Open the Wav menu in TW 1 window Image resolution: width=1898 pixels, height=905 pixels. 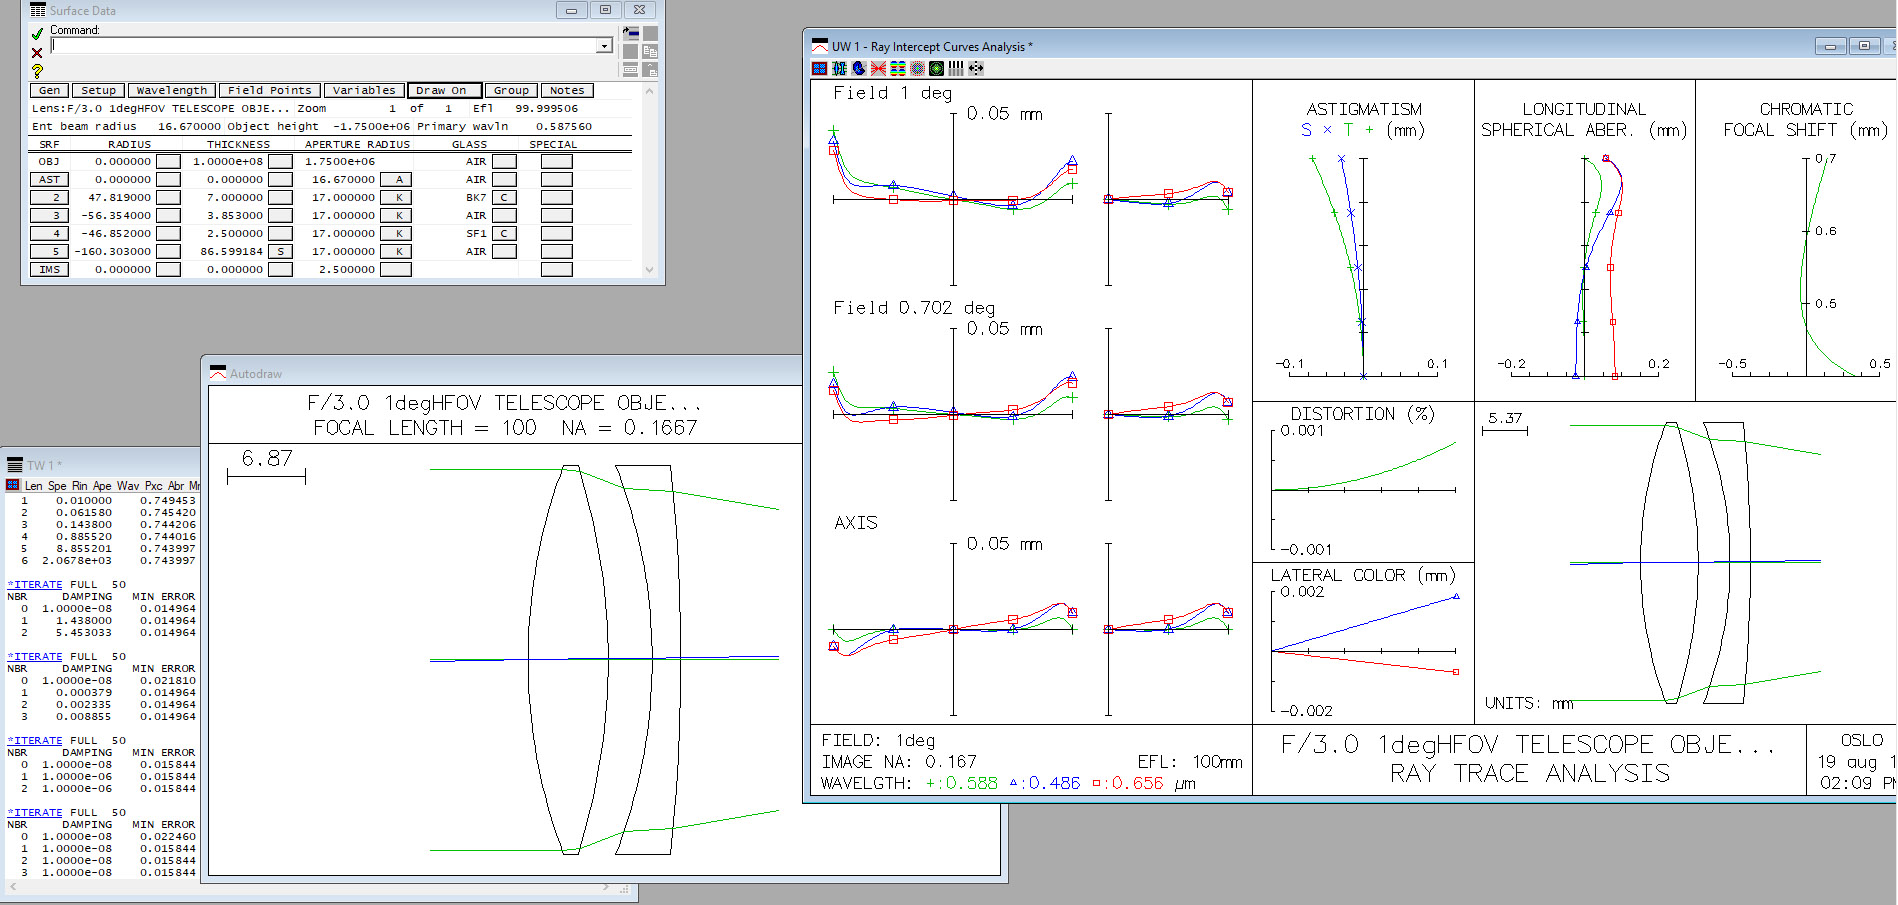pyautogui.click(x=128, y=485)
